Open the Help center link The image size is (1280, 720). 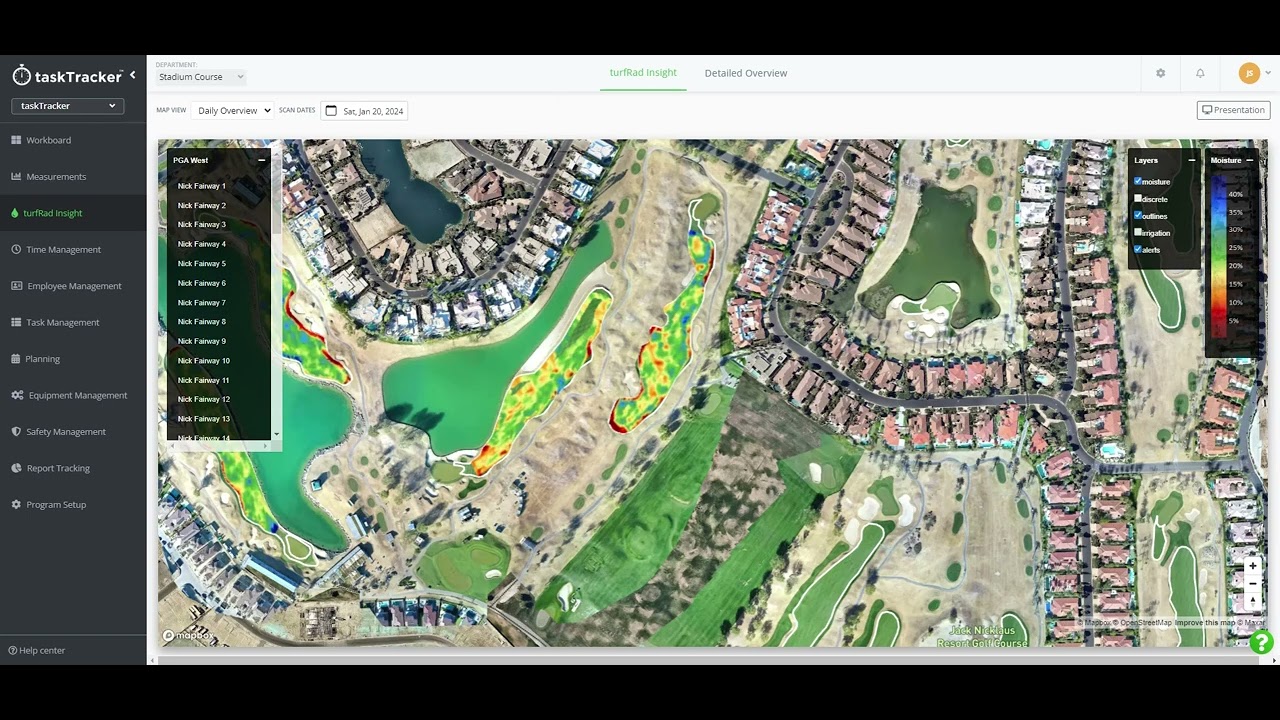point(37,651)
